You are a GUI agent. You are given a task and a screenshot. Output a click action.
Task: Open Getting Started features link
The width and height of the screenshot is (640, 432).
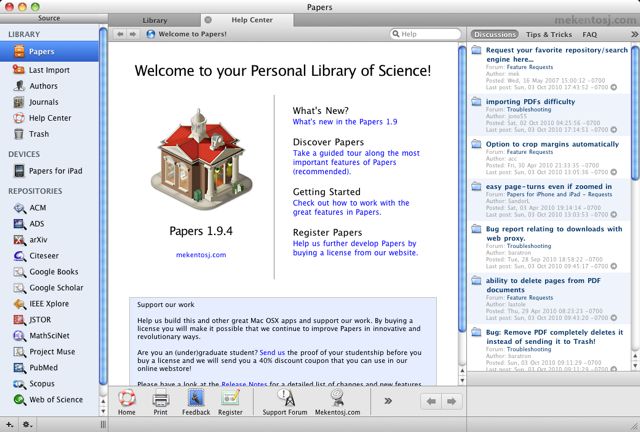pyautogui.click(x=351, y=207)
